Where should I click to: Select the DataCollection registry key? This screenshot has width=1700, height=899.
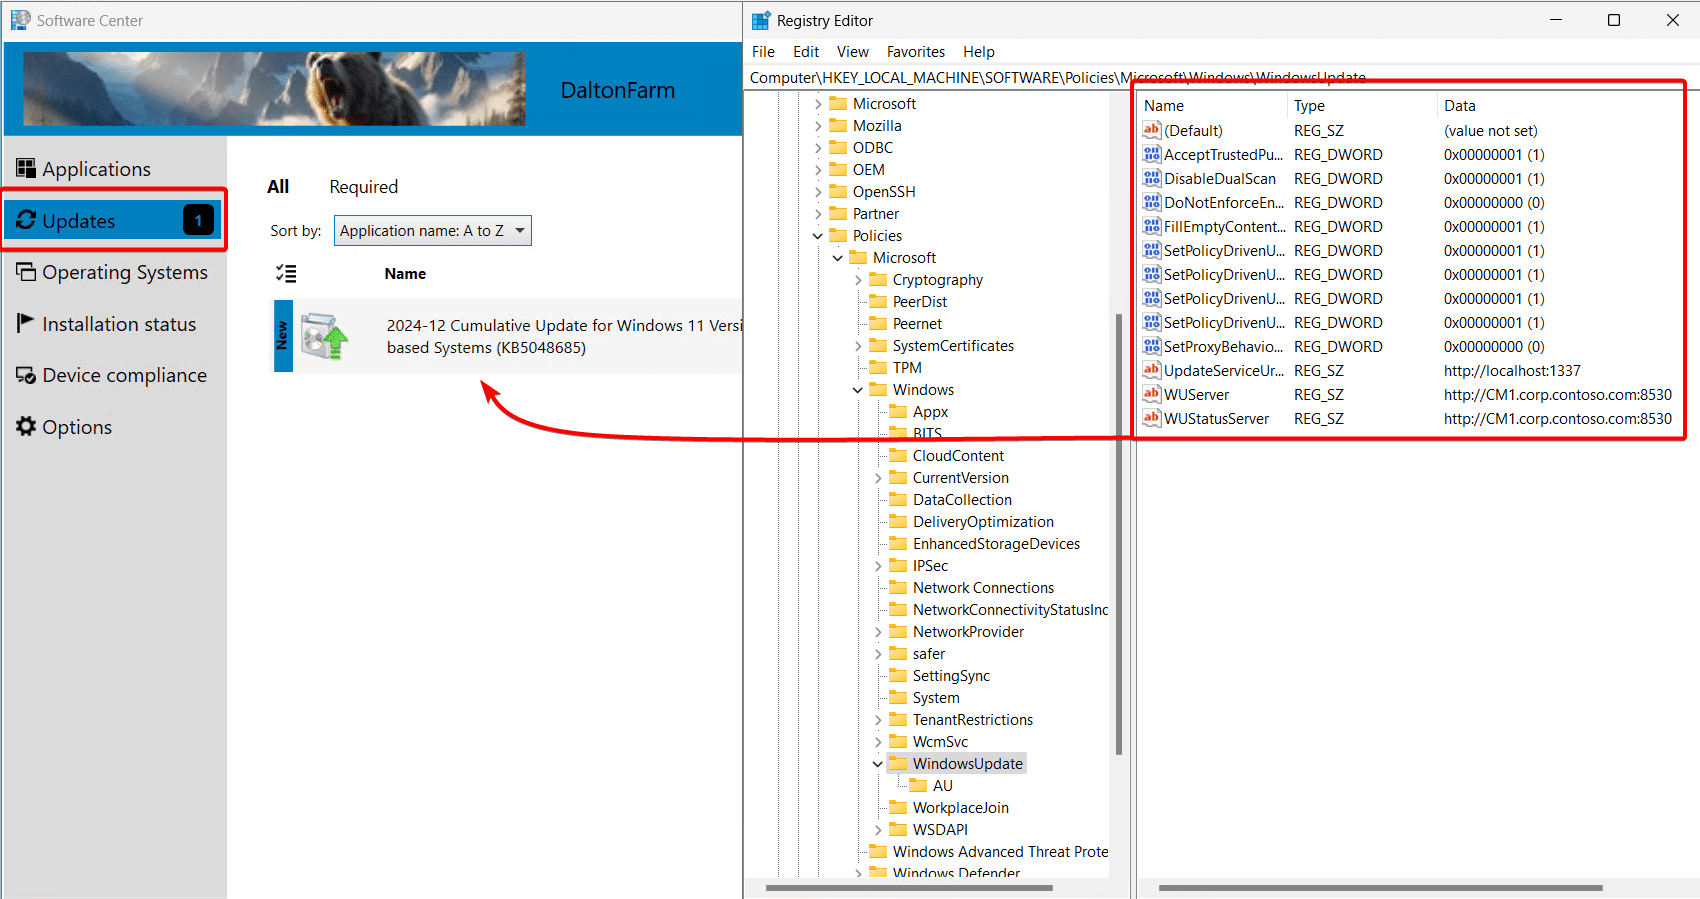pyautogui.click(x=962, y=499)
